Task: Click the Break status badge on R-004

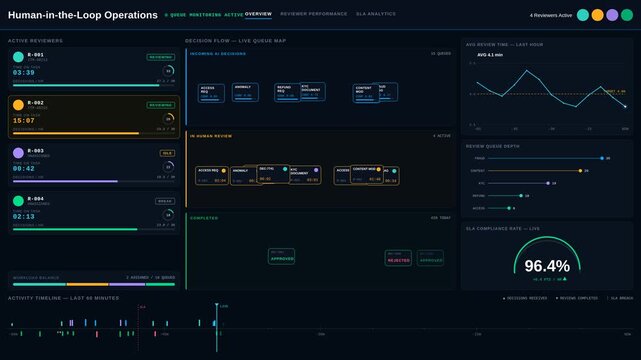Action: 165,201
